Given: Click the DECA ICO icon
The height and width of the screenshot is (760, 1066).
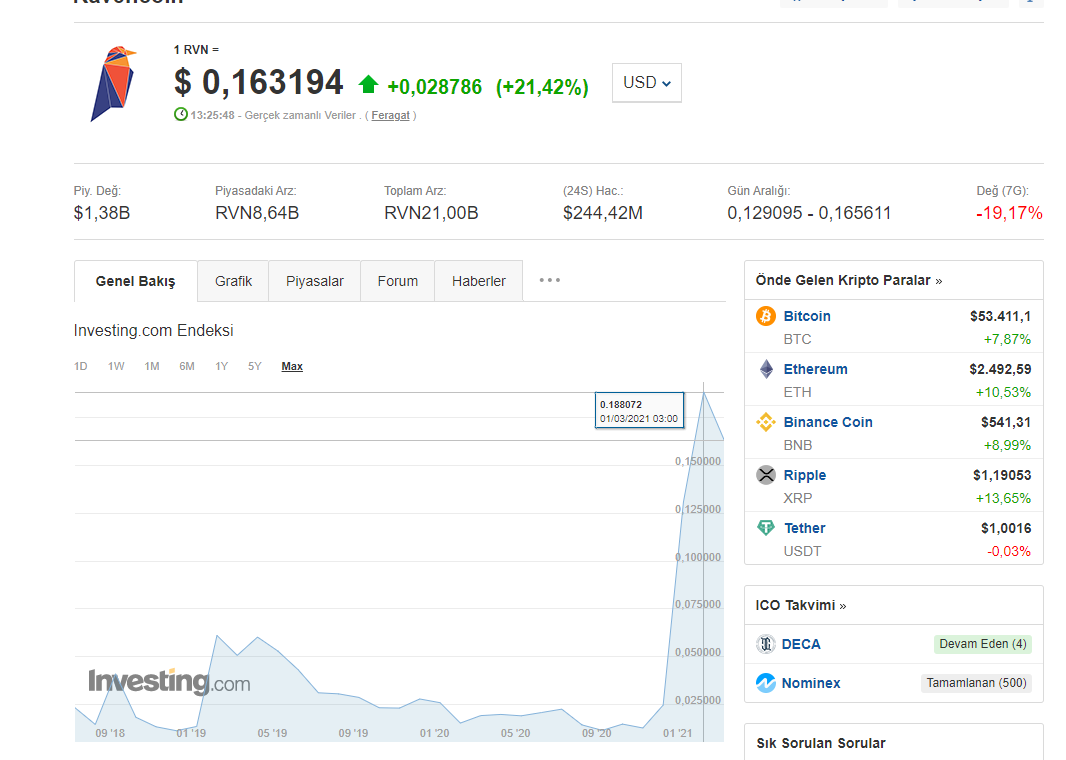Looking at the screenshot, I should point(766,644).
